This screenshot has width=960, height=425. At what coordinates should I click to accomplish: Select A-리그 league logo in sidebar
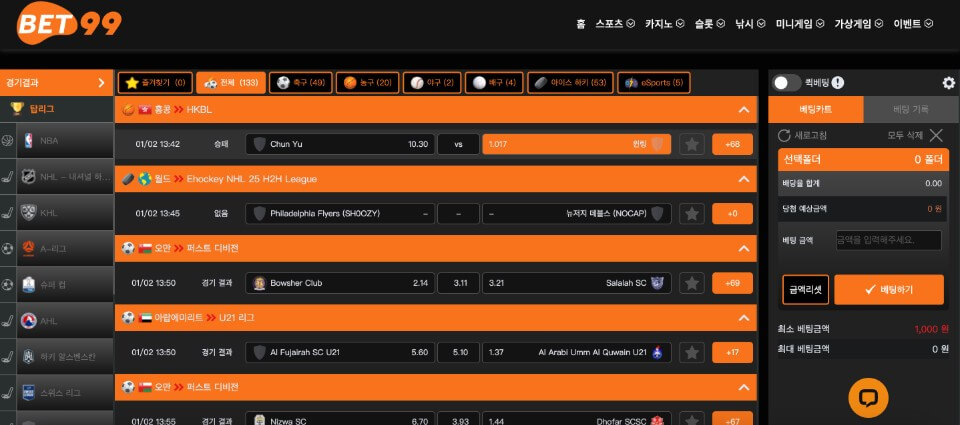(x=28, y=249)
